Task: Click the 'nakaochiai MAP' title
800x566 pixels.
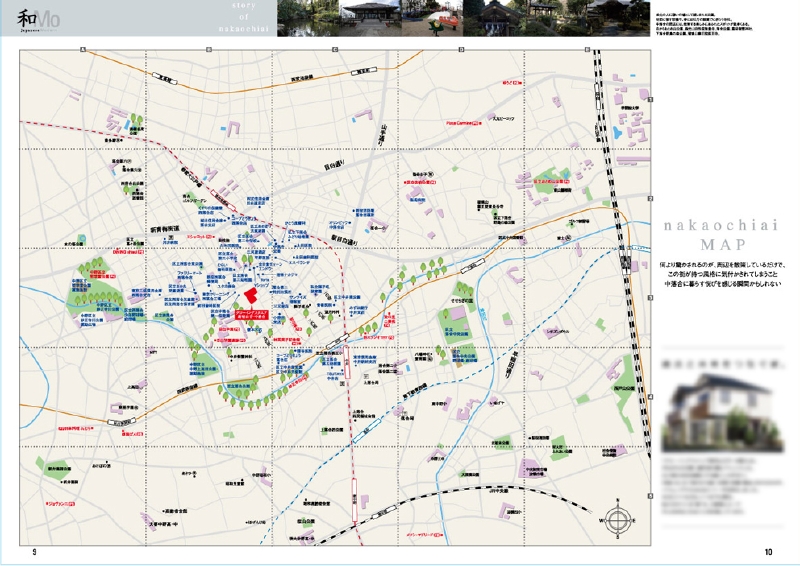Action: click(x=723, y=235)
